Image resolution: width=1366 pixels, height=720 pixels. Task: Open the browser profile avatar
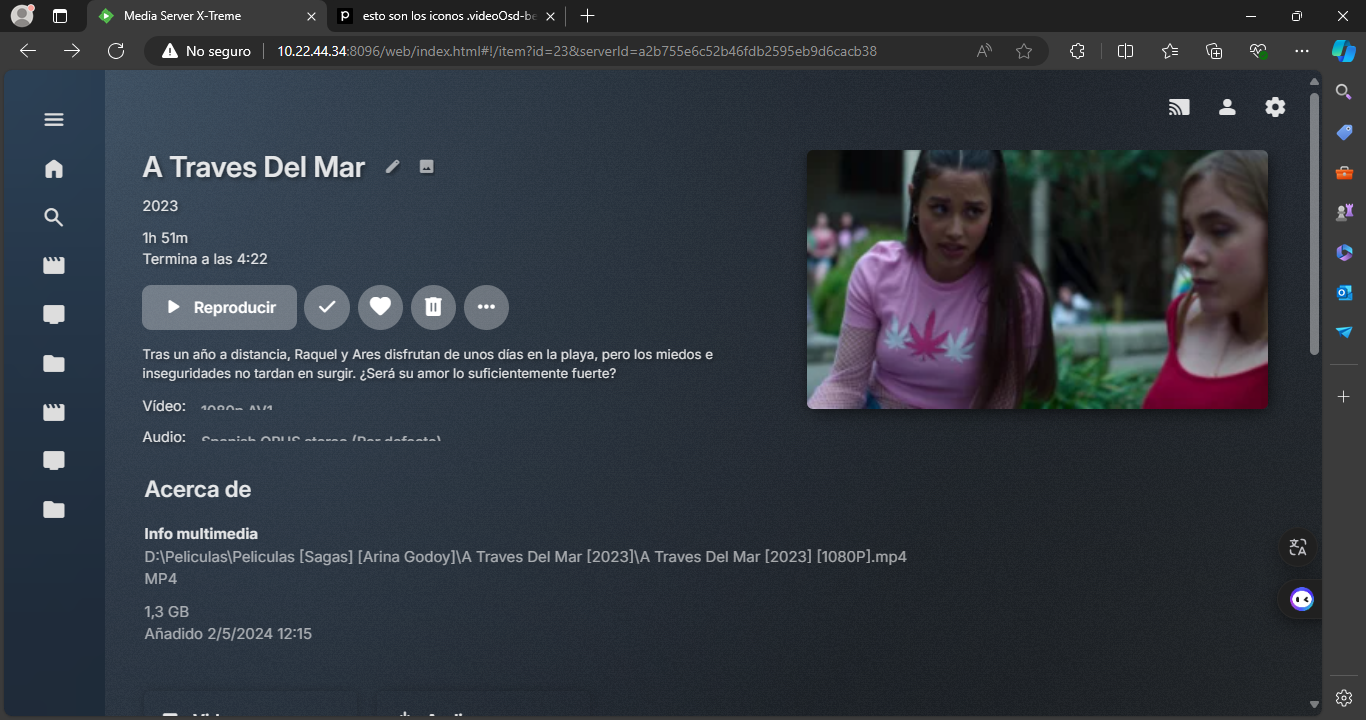(x=22, y=16)
